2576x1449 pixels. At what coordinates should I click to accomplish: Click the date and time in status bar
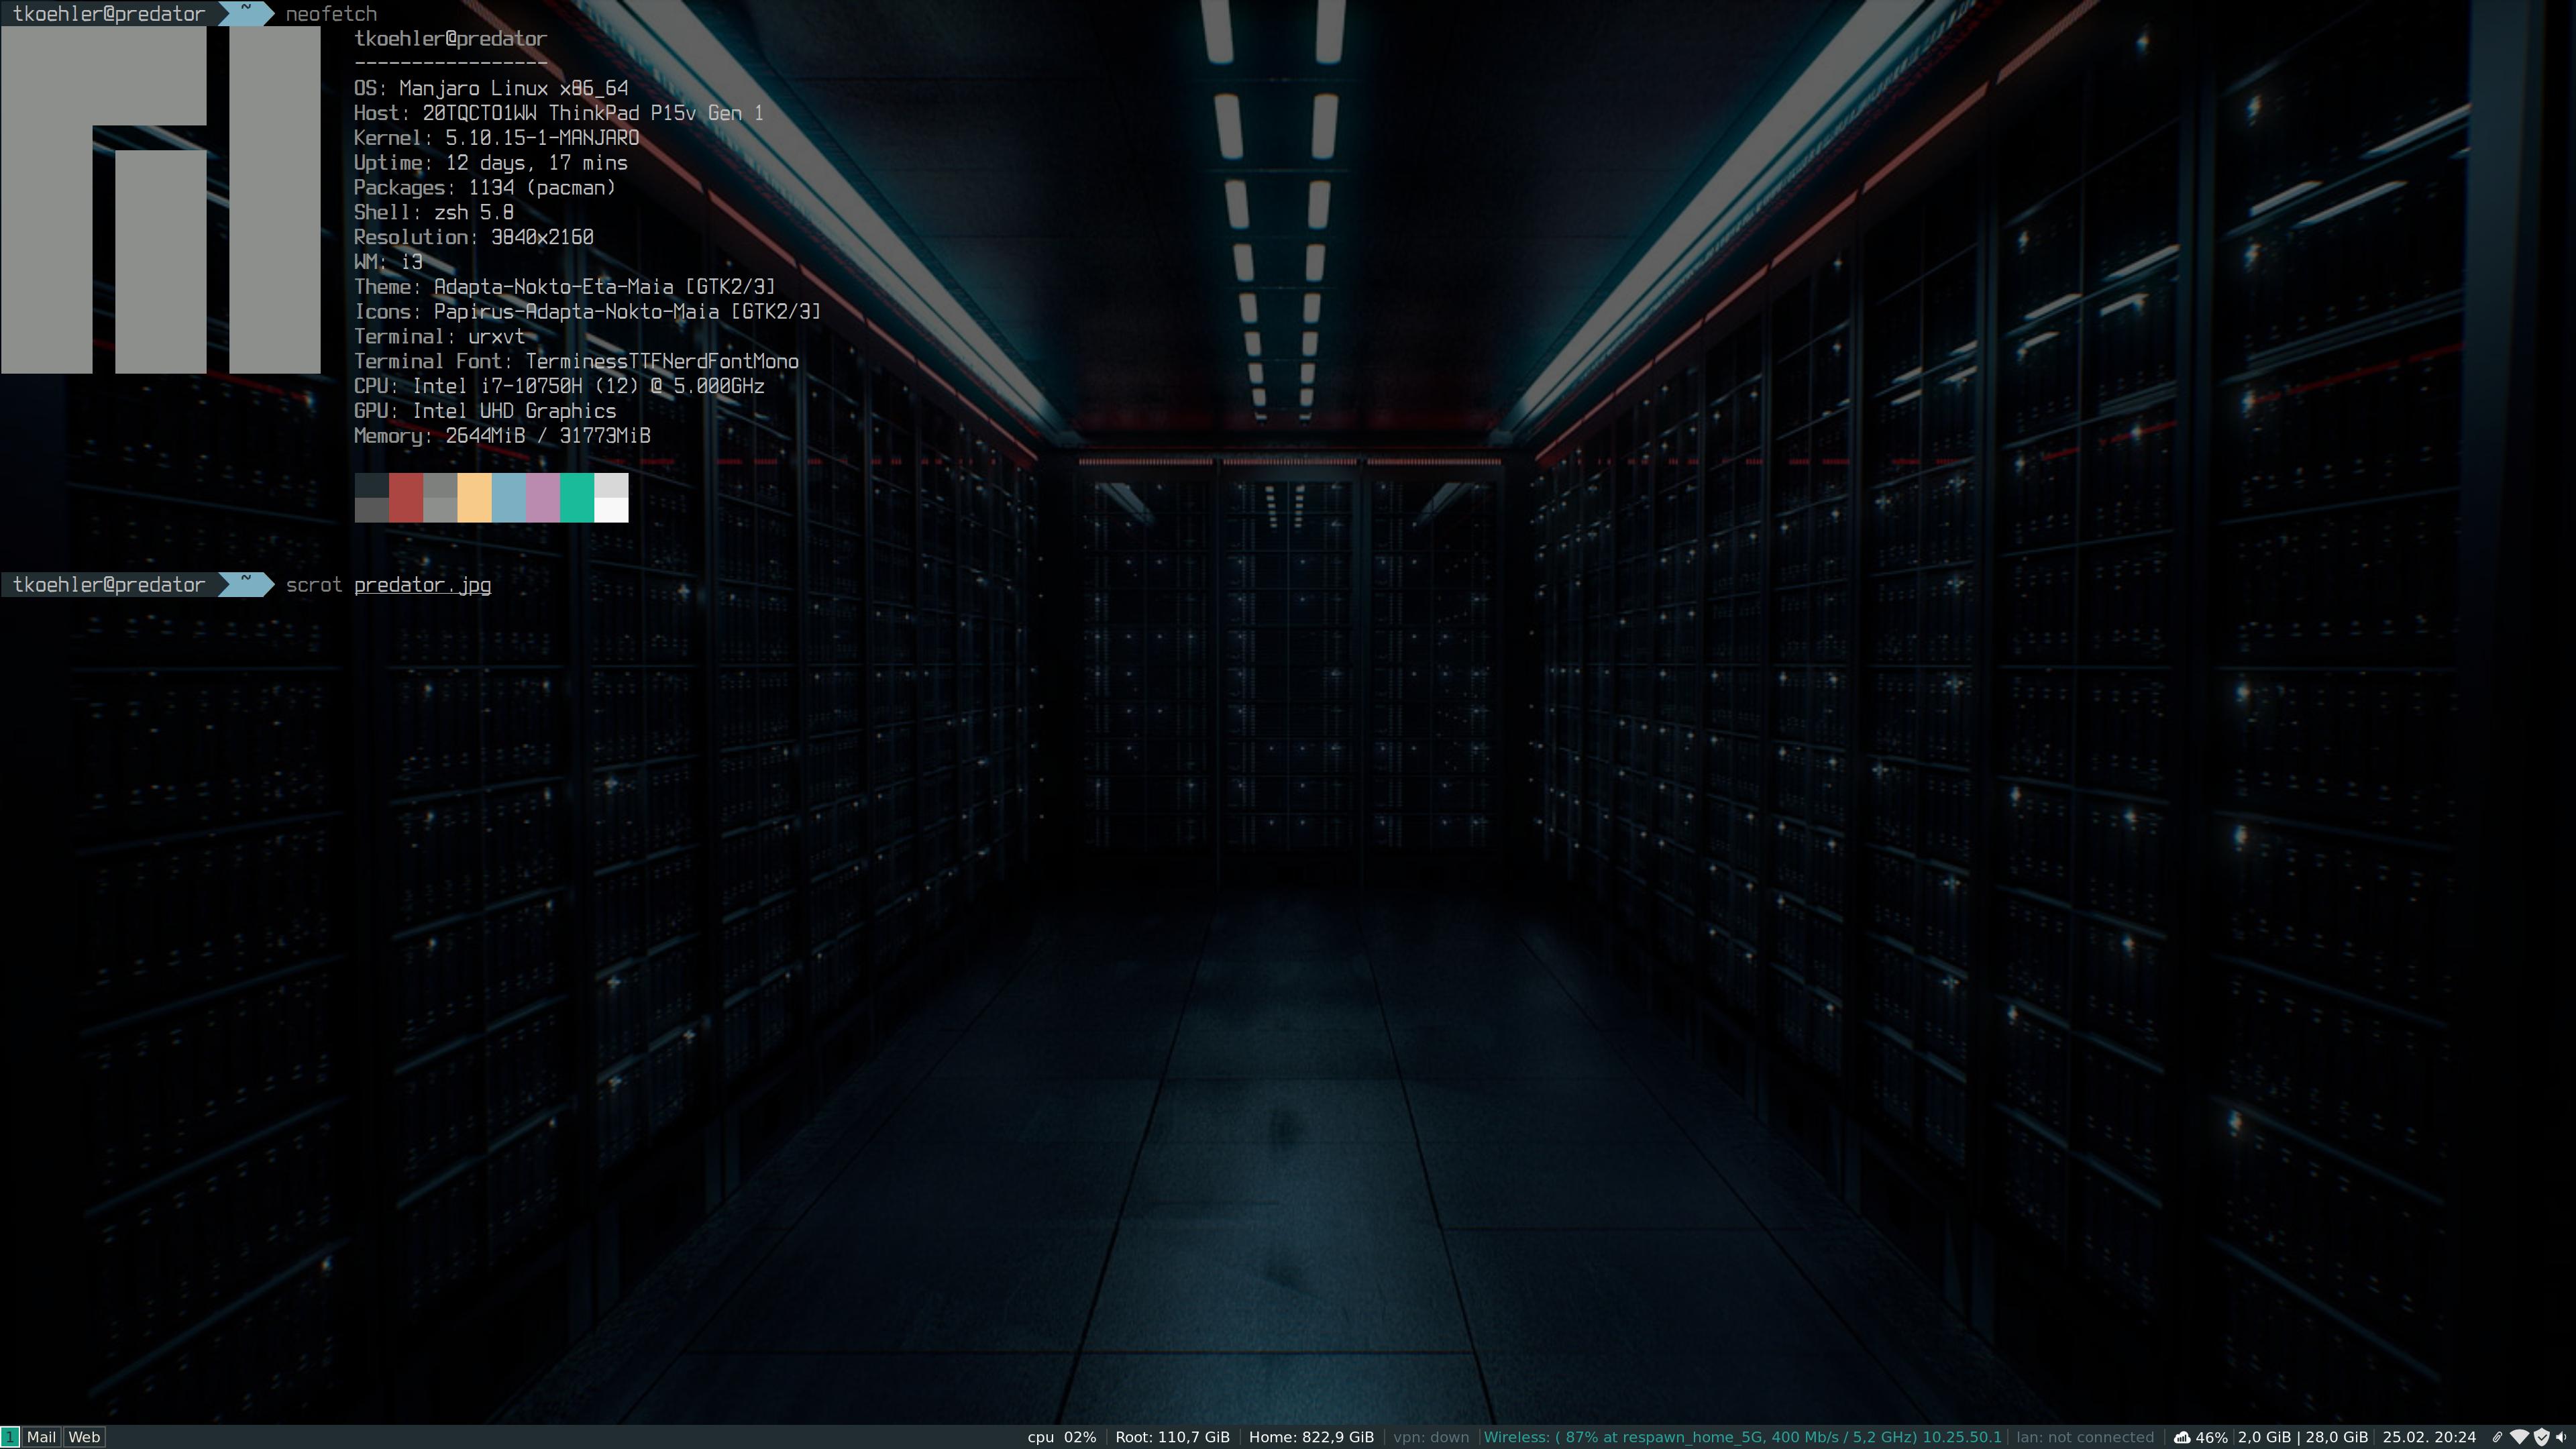(x=2429, y=1437)
